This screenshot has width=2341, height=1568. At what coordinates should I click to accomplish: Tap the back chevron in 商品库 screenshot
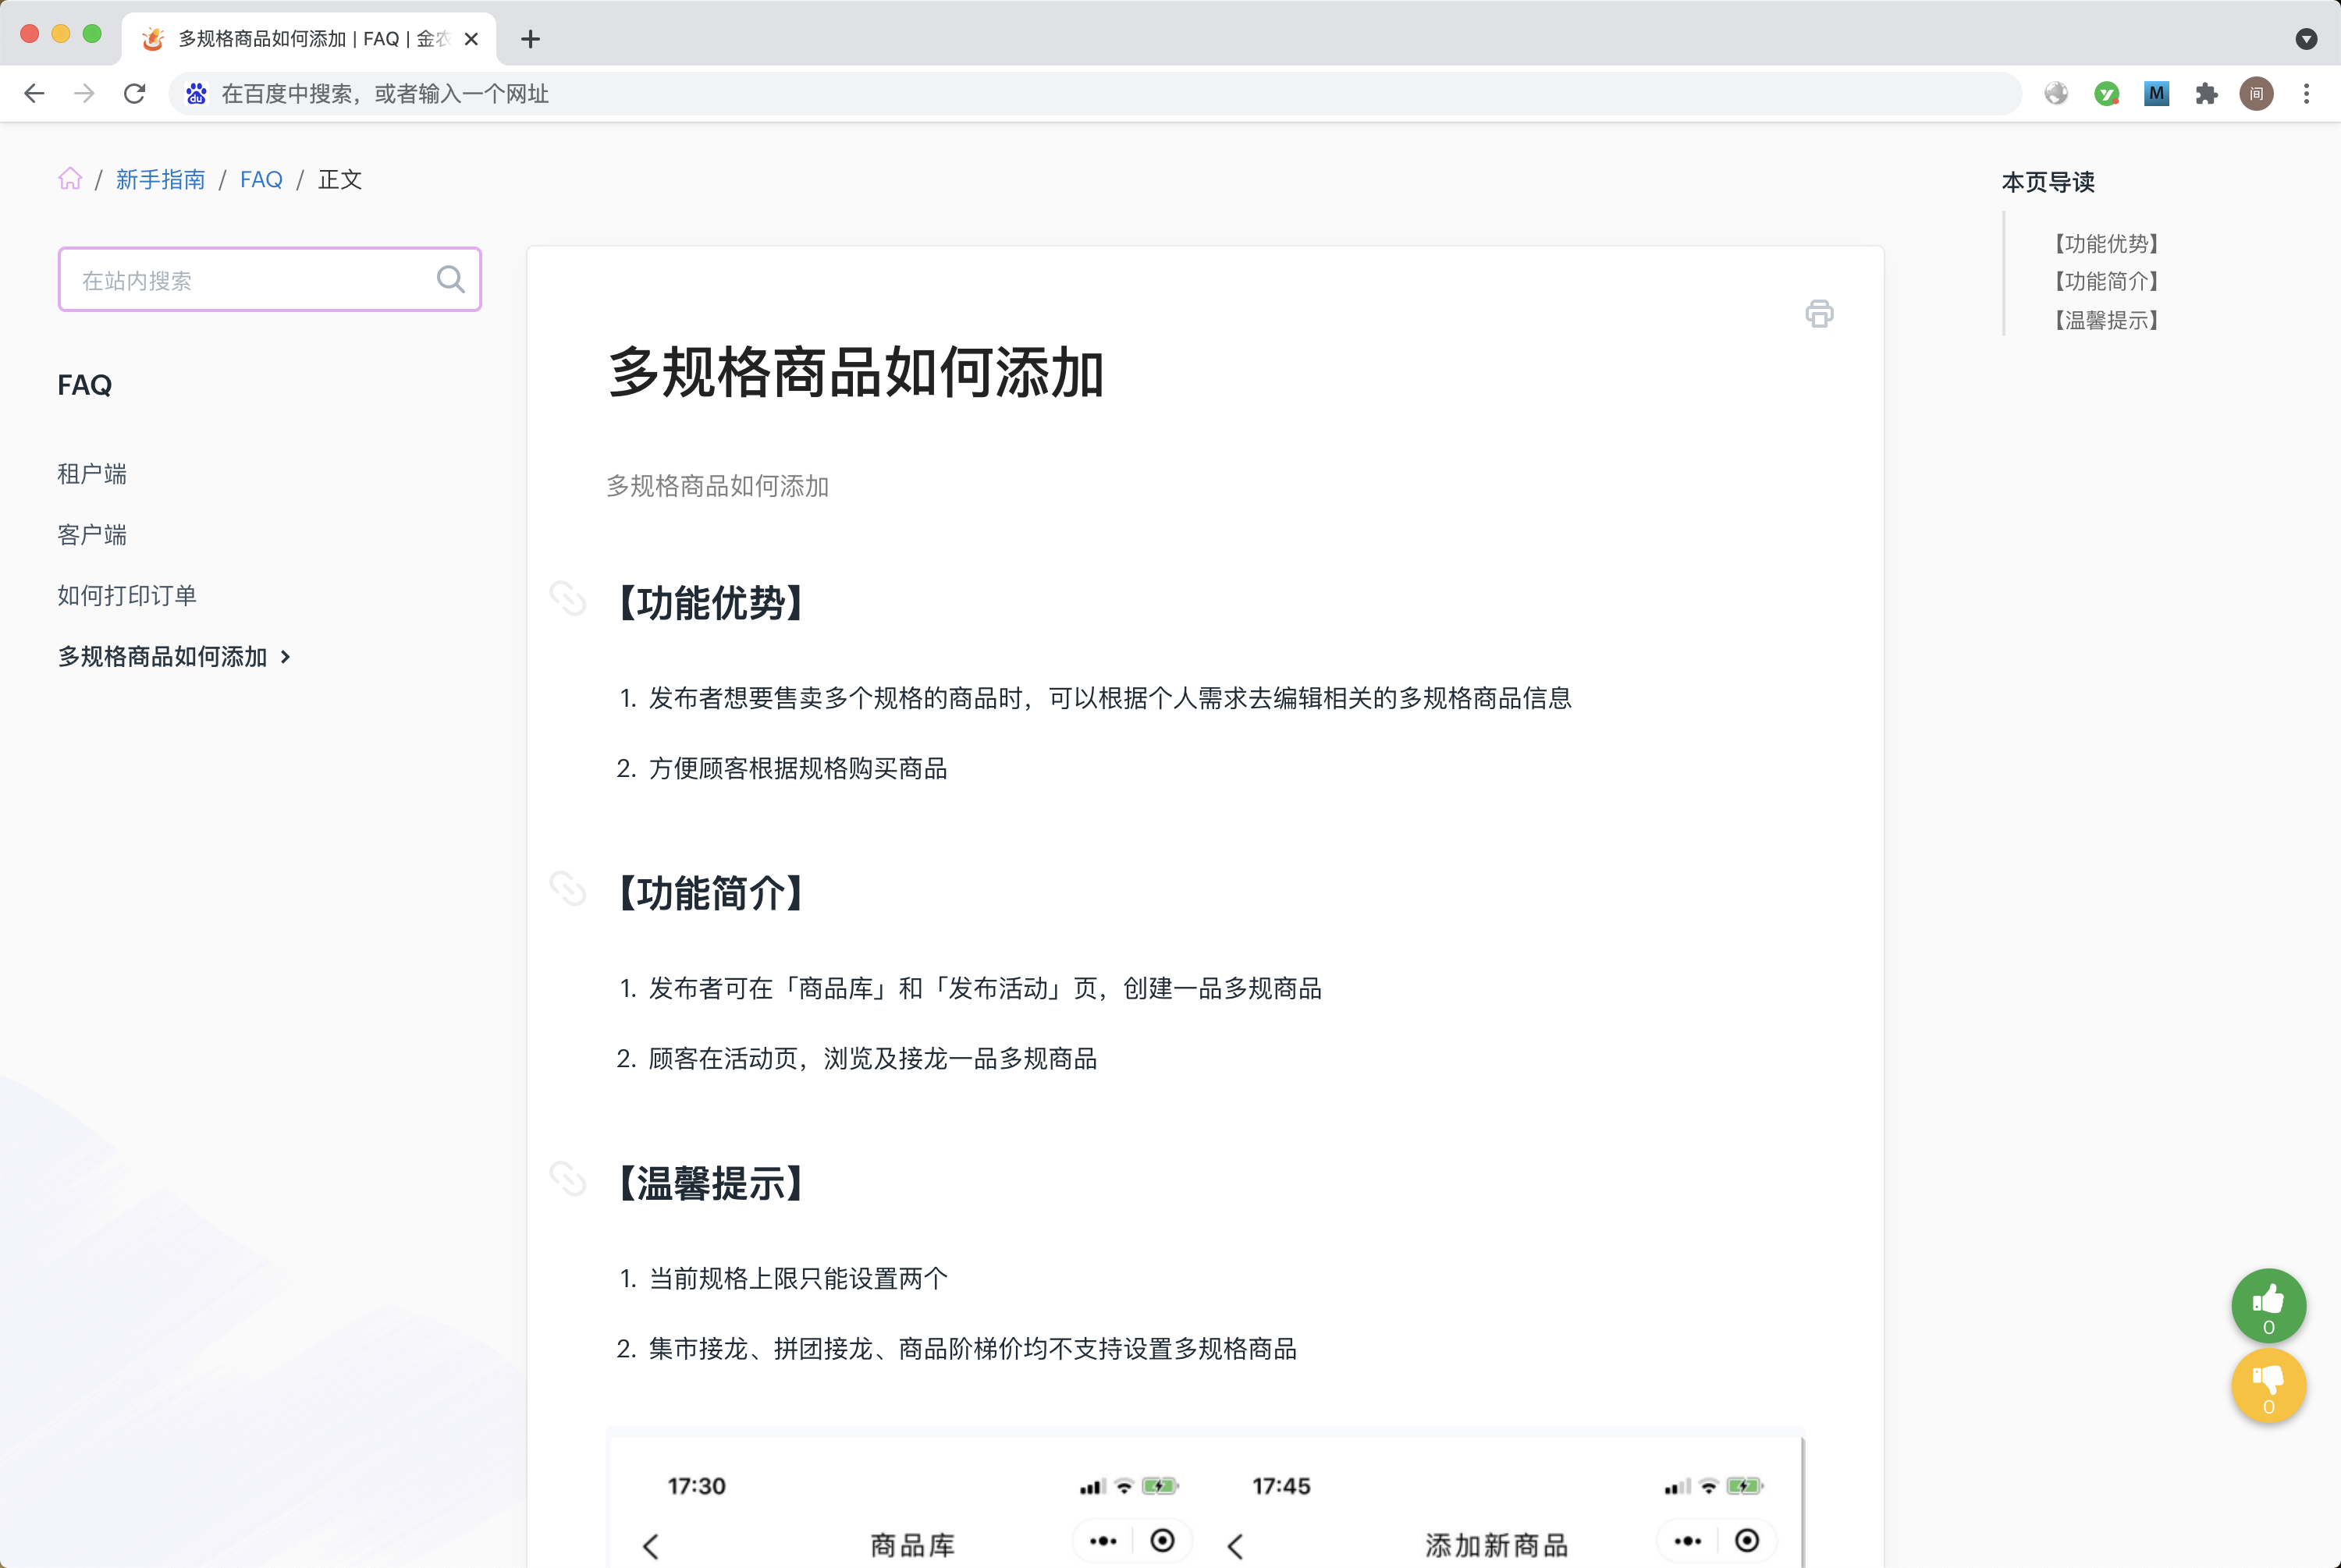[651, 1546]
